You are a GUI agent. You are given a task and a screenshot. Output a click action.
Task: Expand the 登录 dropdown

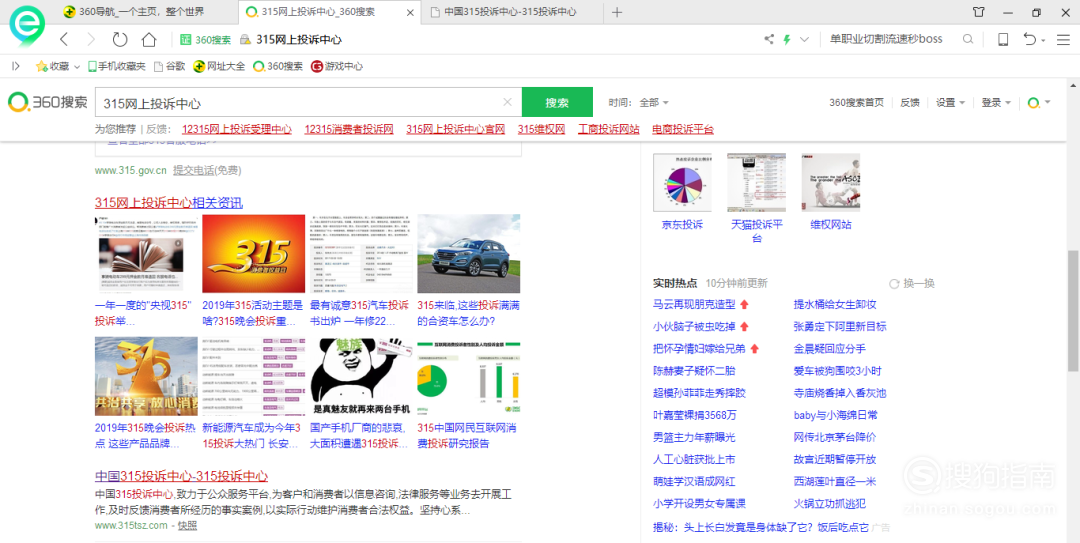tap(996, 102)
